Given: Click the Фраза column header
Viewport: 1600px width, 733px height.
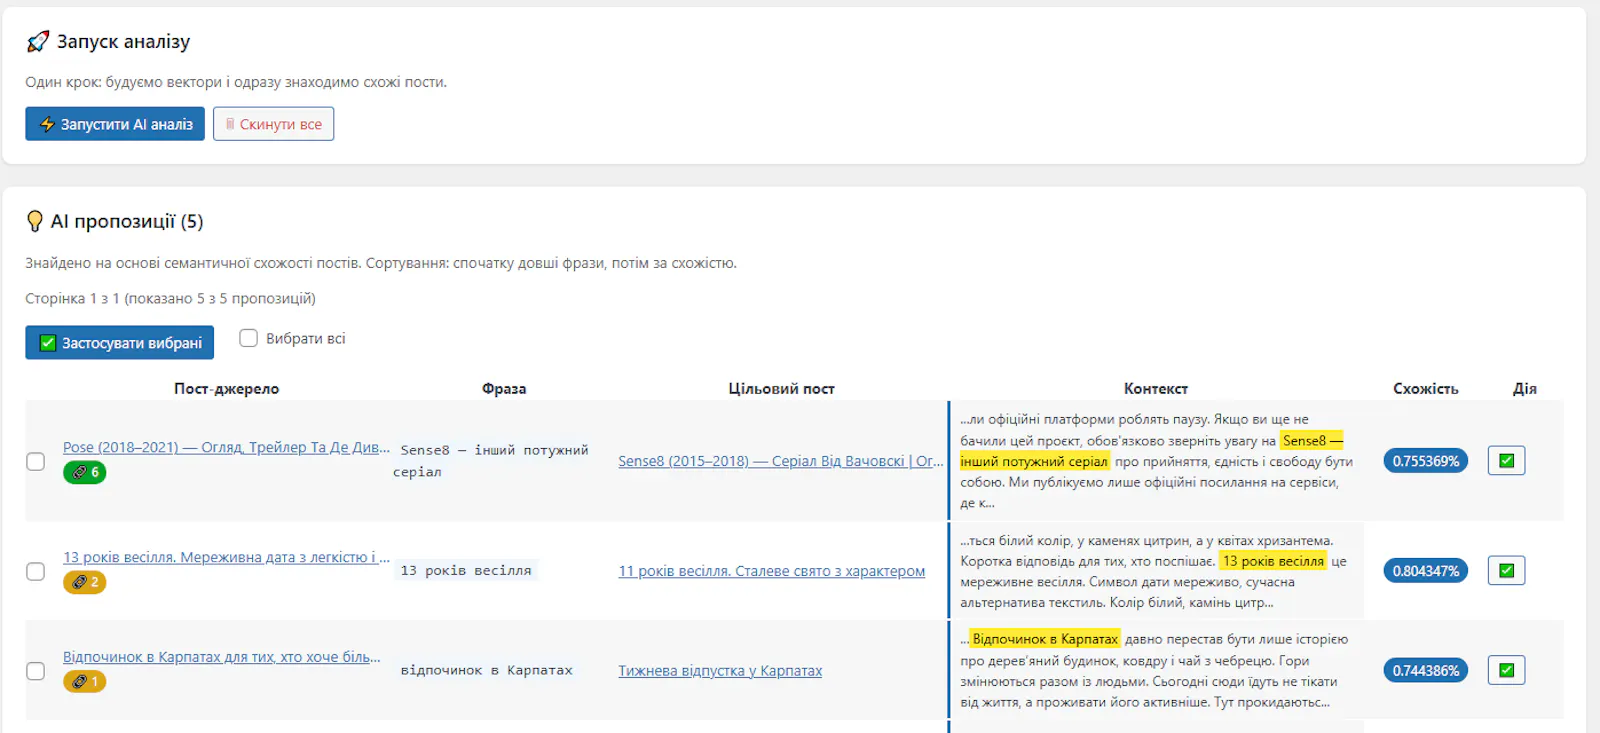Looking at the screenshot, I should [504, 389].
